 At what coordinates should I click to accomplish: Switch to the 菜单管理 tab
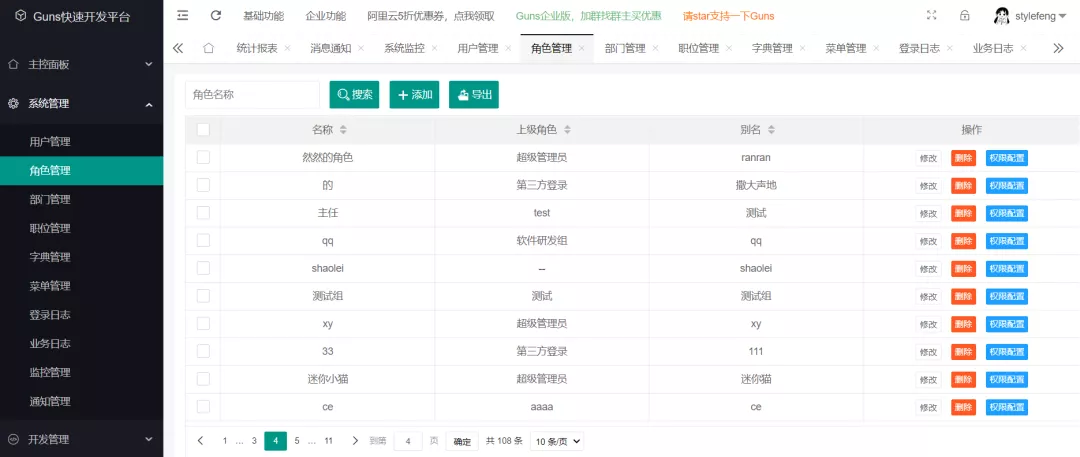click(846, 48)
